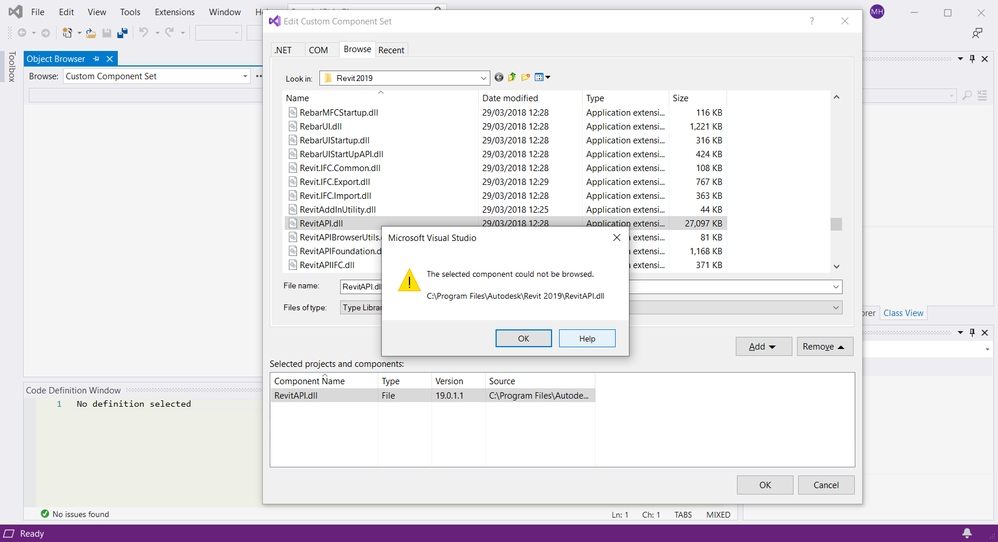Switch to the Recent tab
Viewport: 998px width, 542px height.
tap(391, 50)
